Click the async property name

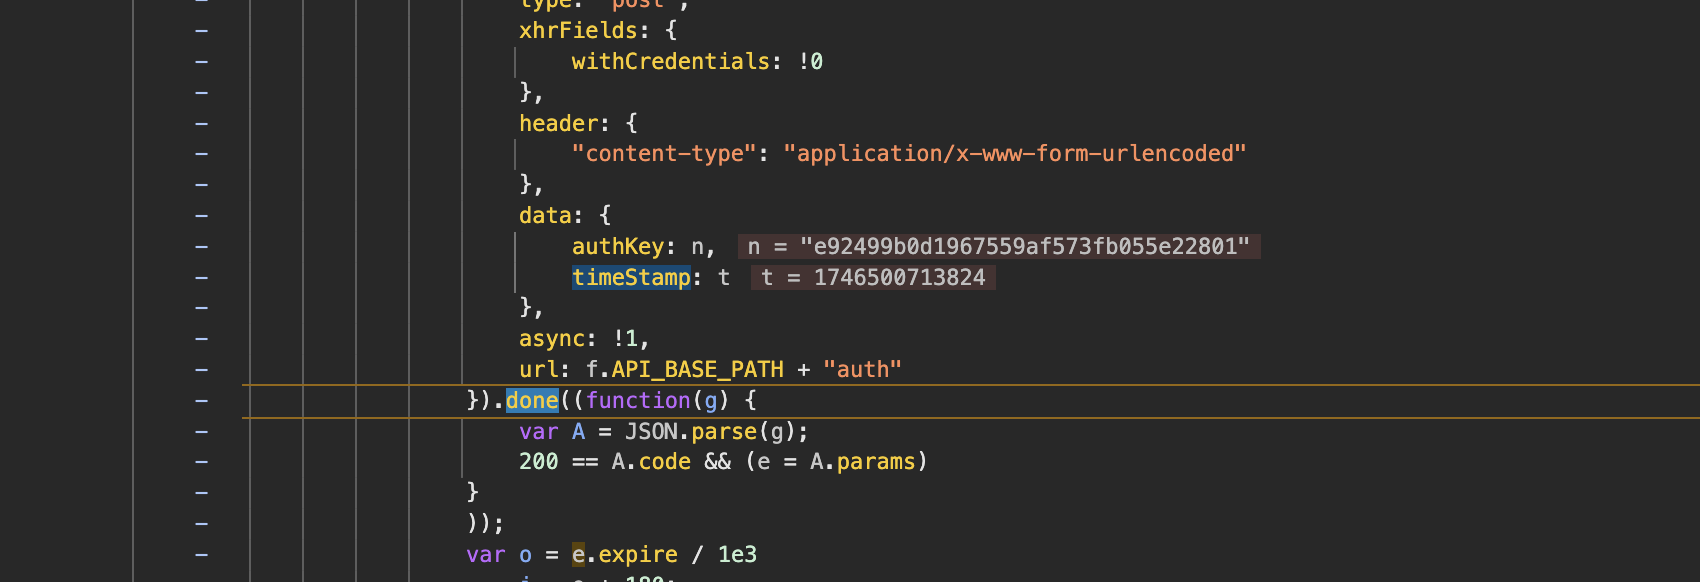tap(551, 339)
